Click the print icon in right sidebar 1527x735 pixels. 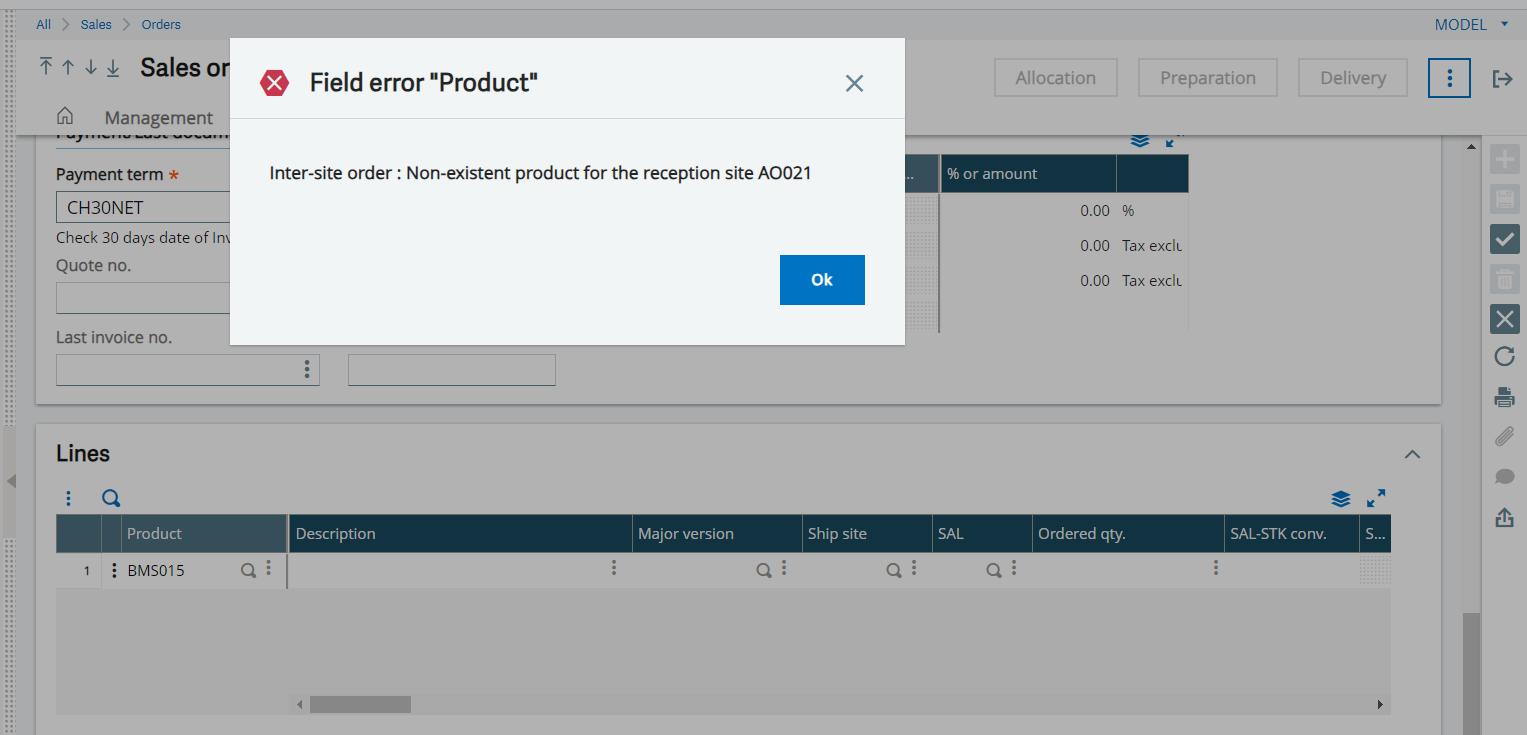(1504, 397)
